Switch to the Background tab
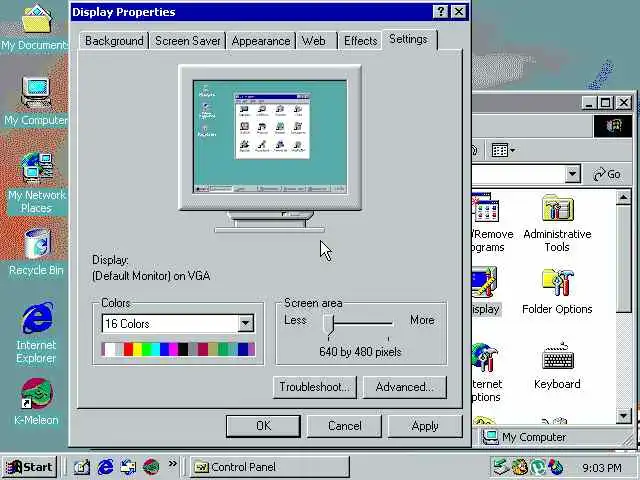This screenshot has height=480, width=640. [x=114, y=41]
